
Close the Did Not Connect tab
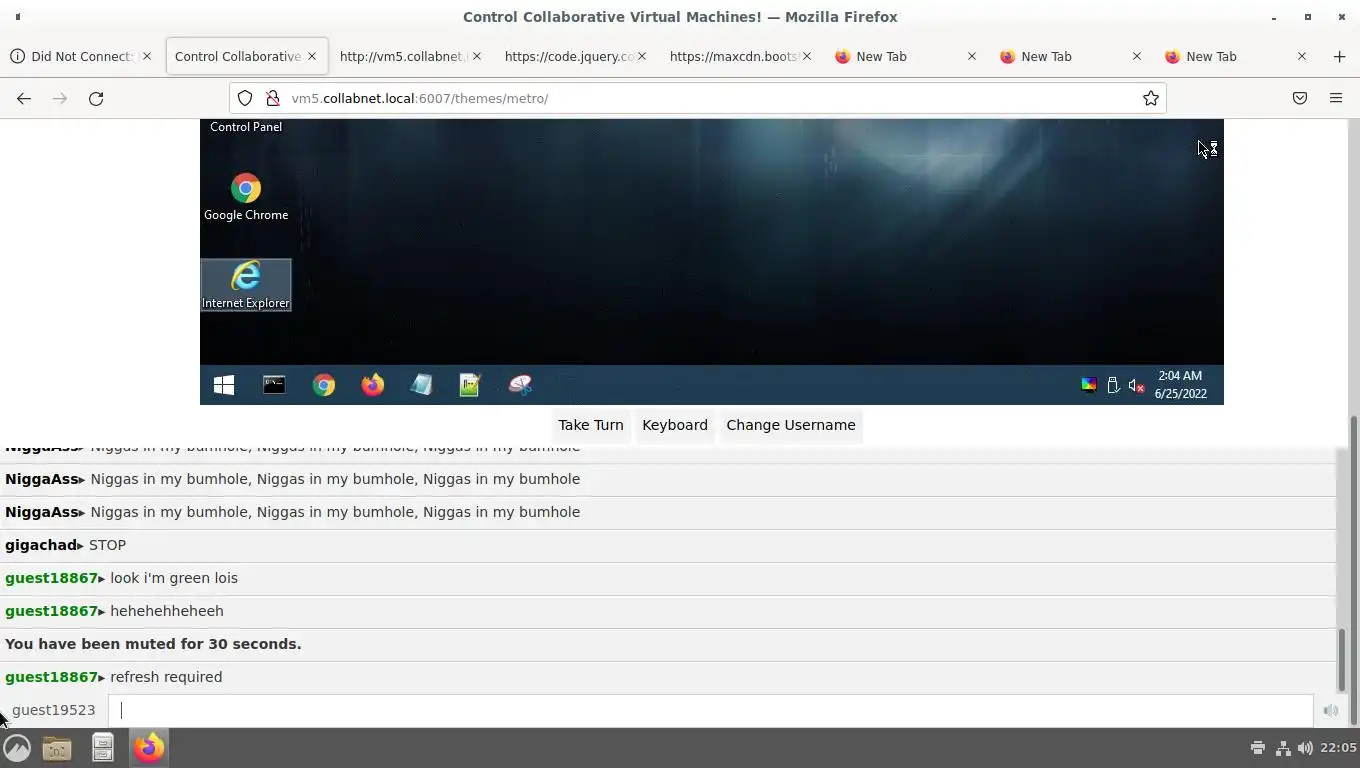(146, 56)
